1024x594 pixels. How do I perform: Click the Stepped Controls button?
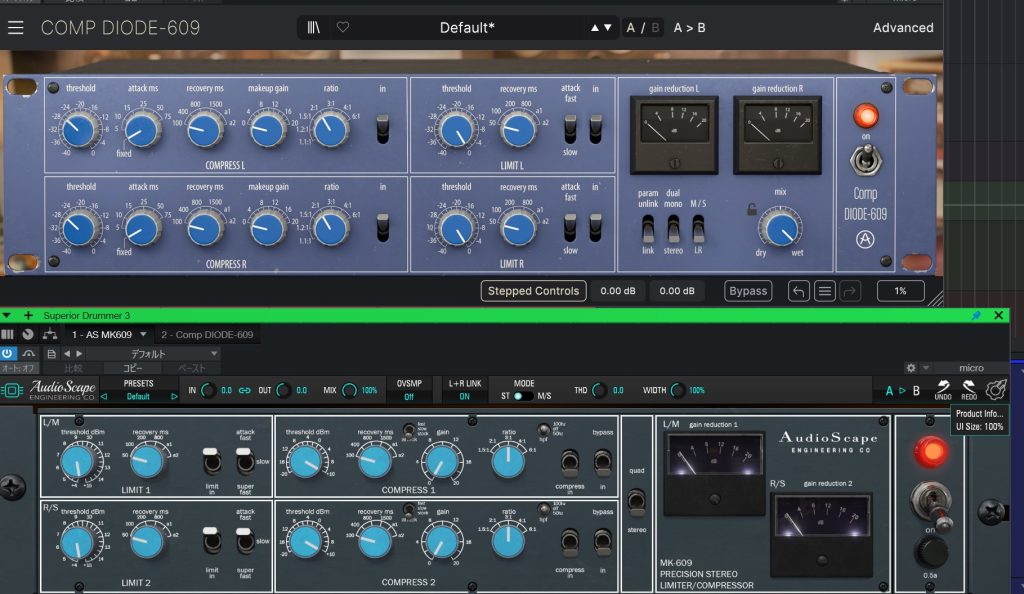click(533, 291)
